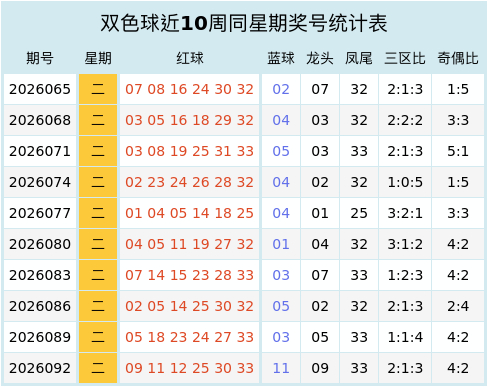Click the 奇偶比 column header

(458, 58)
